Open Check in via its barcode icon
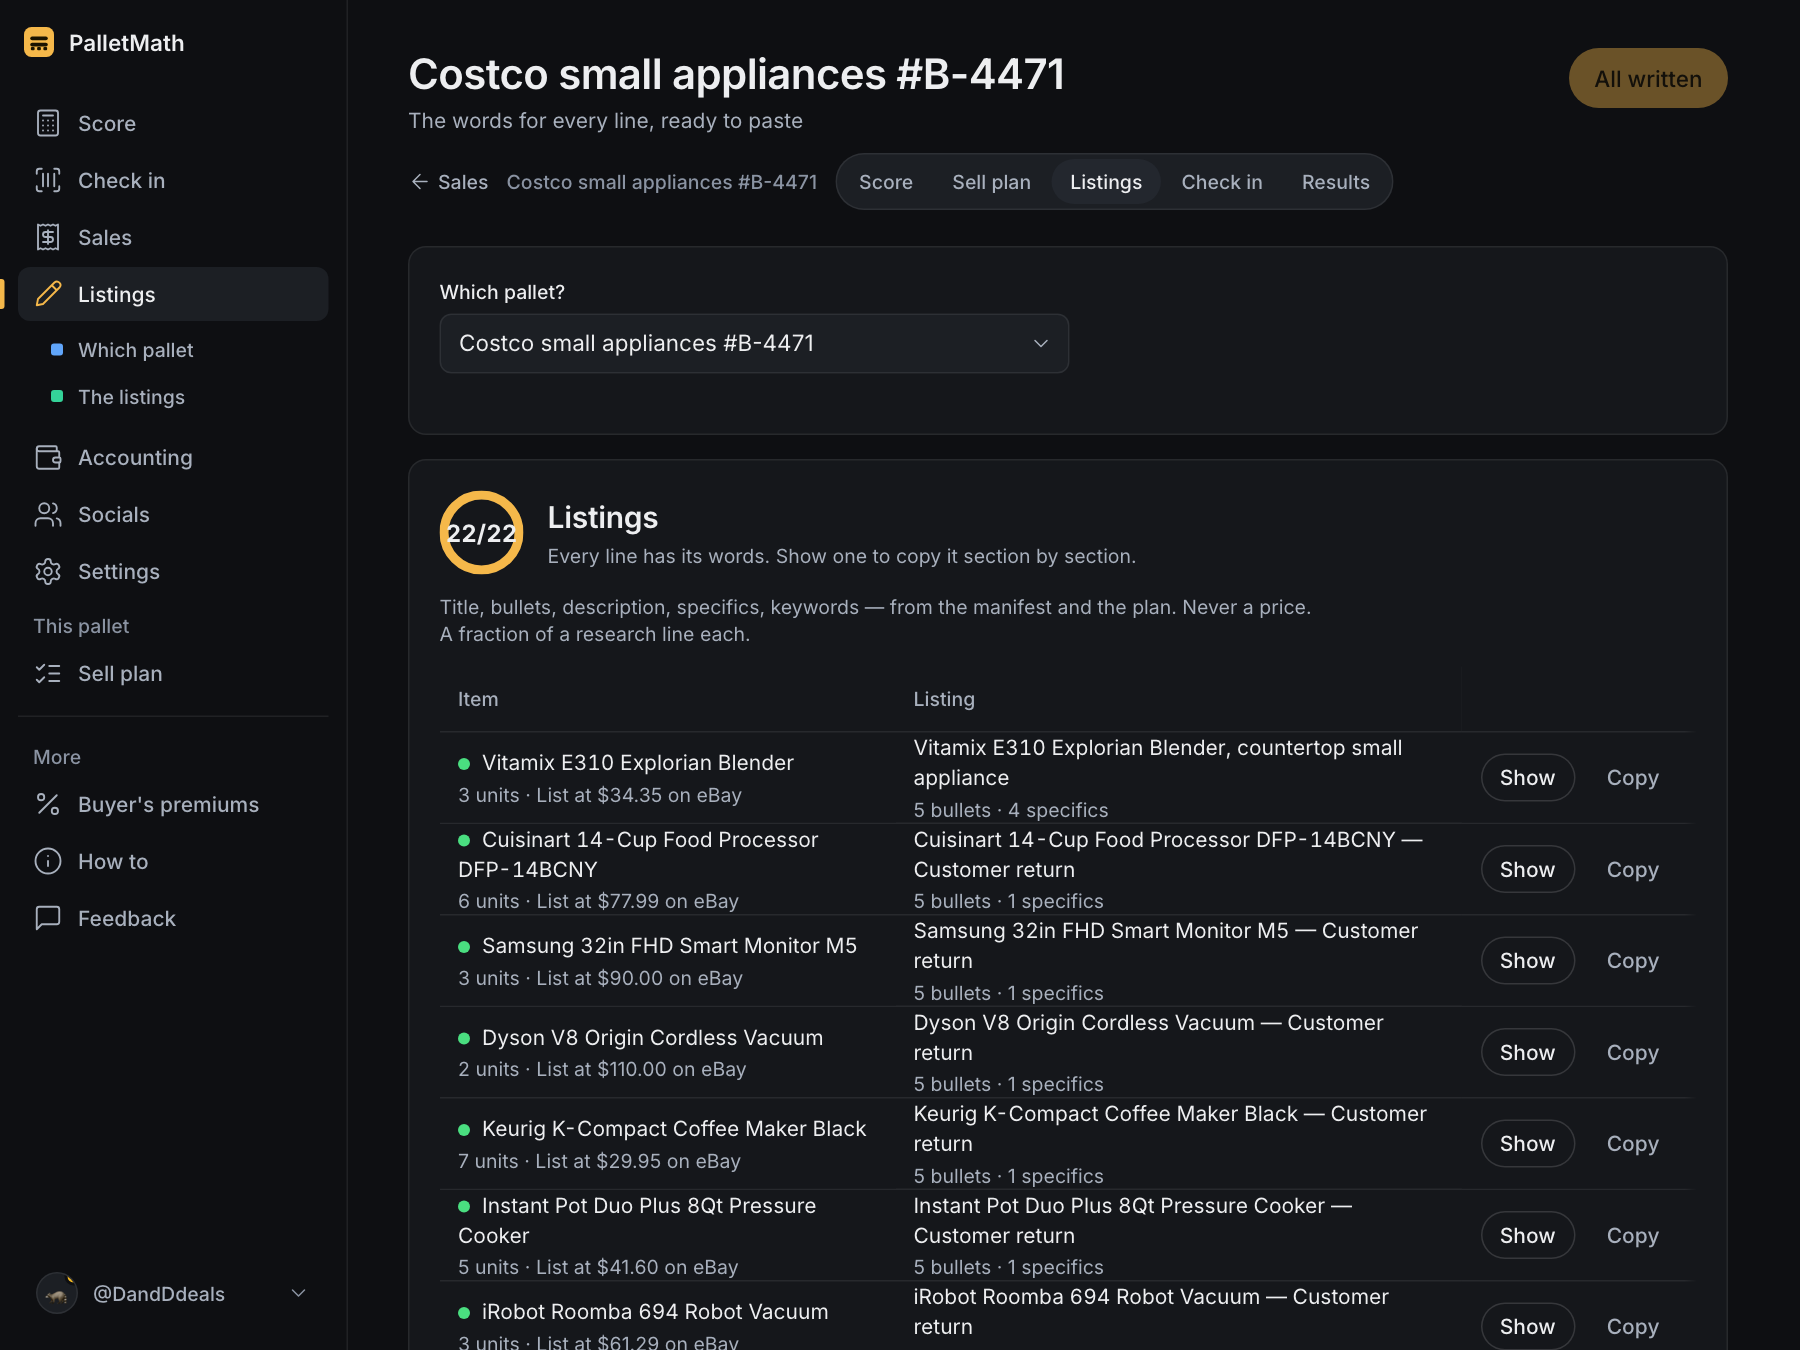This screenshot has height=1350, width=1800. click(48, 180)
